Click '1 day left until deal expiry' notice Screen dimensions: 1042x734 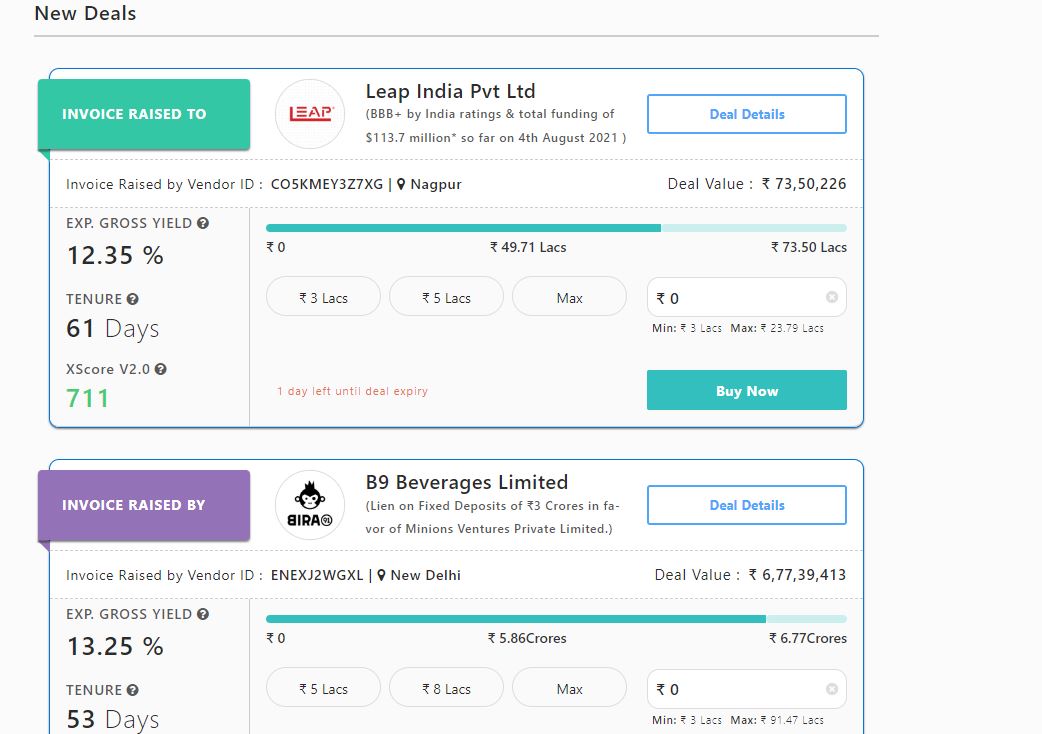(352, 391)
